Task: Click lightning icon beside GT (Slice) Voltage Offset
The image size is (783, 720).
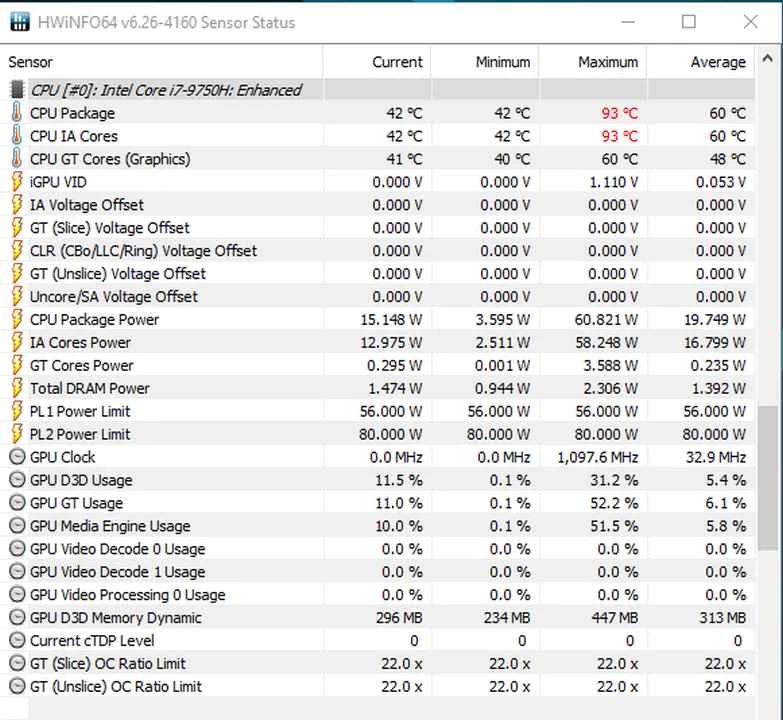Action: 17,228
